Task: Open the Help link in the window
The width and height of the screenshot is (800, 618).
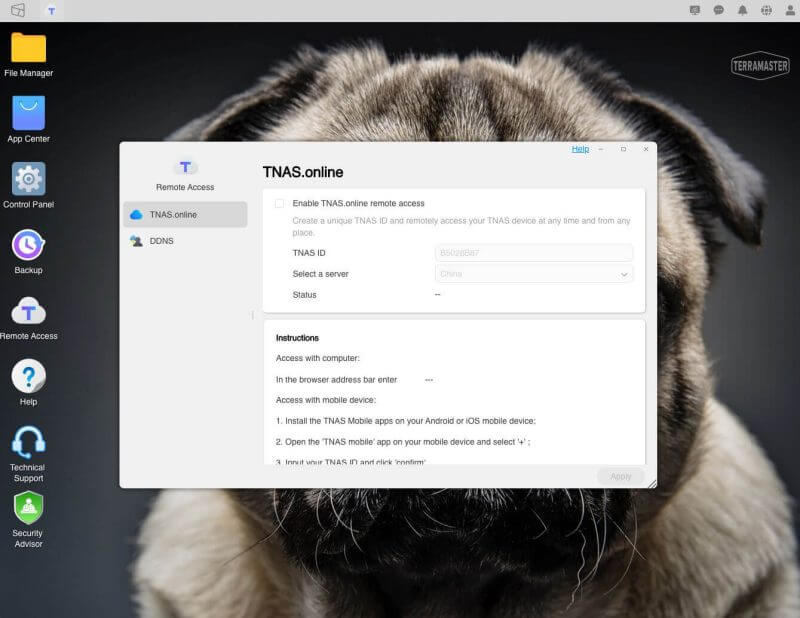Action: [x=580, y=149]
